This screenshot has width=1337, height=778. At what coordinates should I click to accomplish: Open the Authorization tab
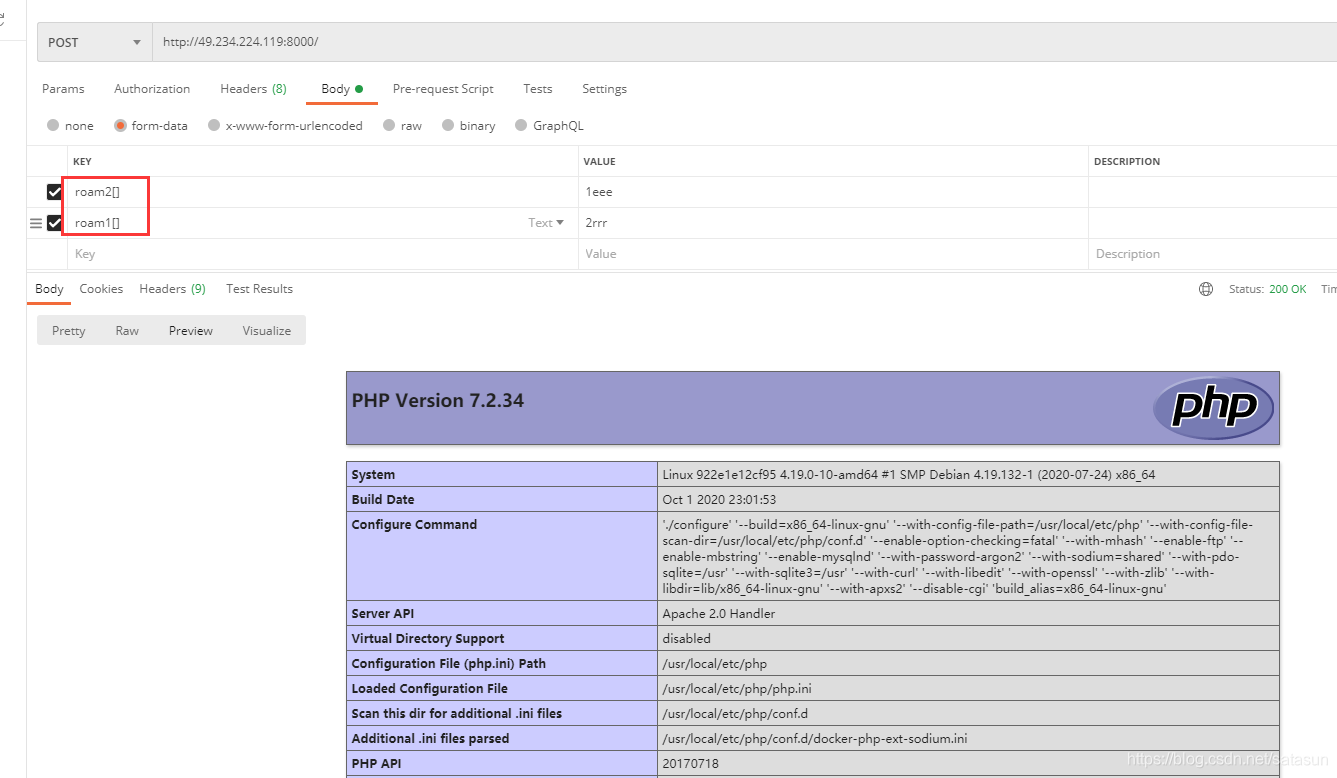(x=152, y=89)
